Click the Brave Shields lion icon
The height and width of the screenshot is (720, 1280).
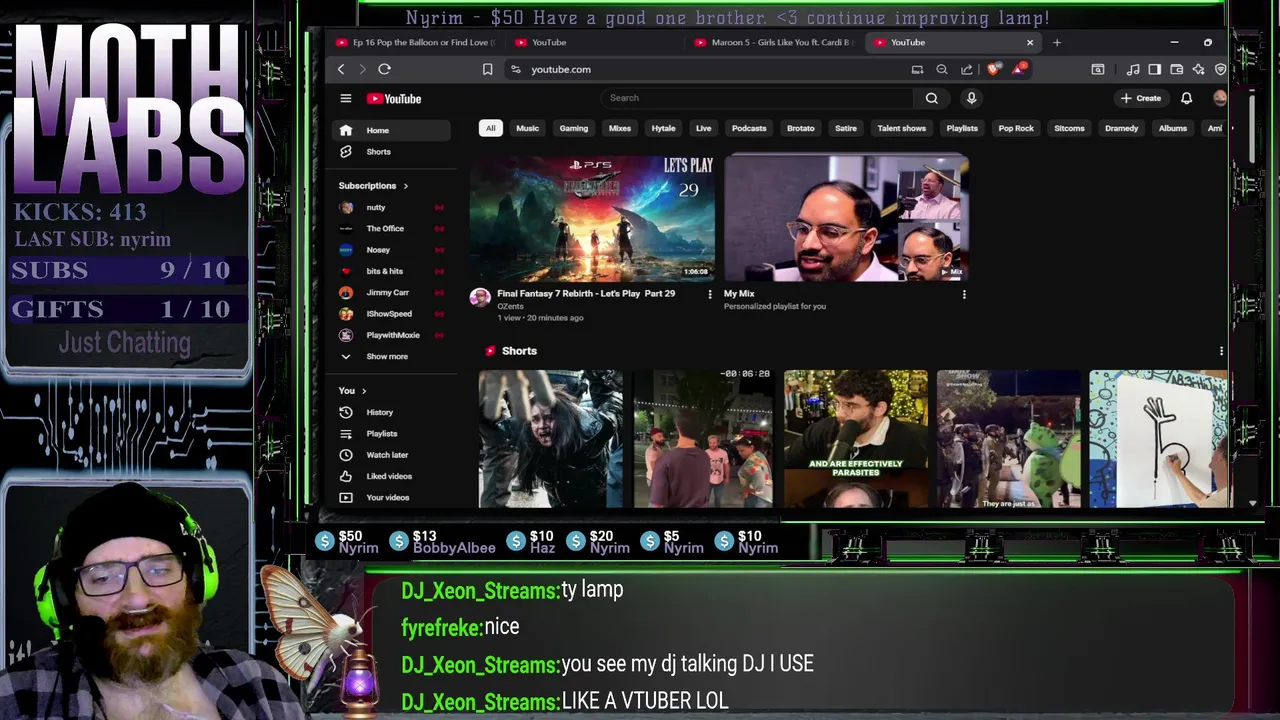tap(993, 69)
